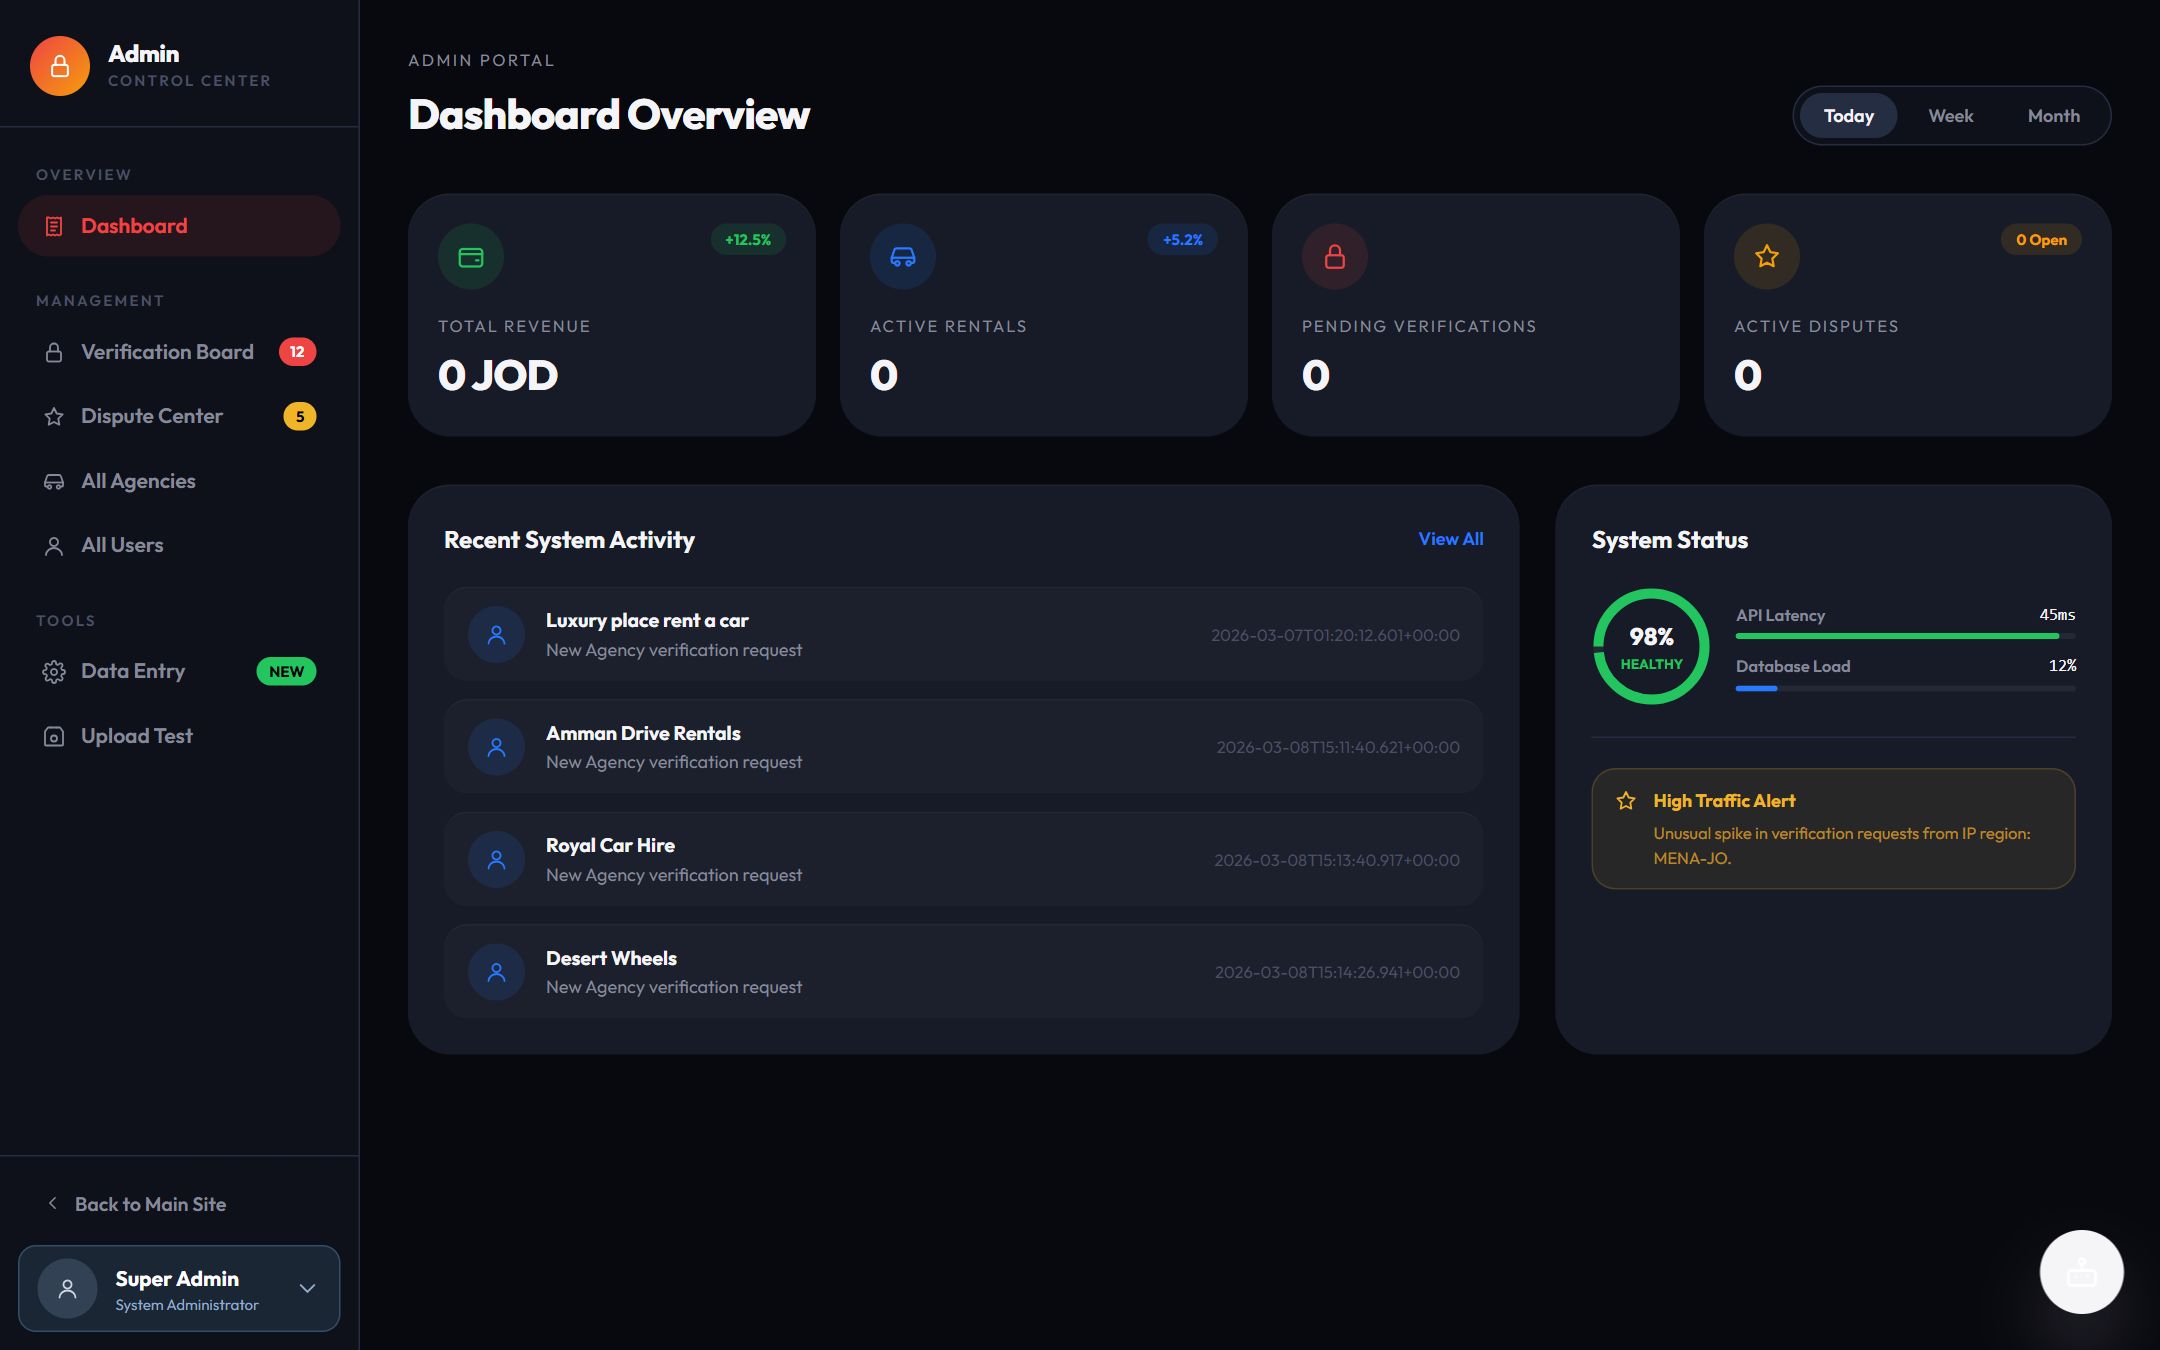
Task: Click the Desert Wheels row title
Action: pyautogui.click(x=611, y=958)
